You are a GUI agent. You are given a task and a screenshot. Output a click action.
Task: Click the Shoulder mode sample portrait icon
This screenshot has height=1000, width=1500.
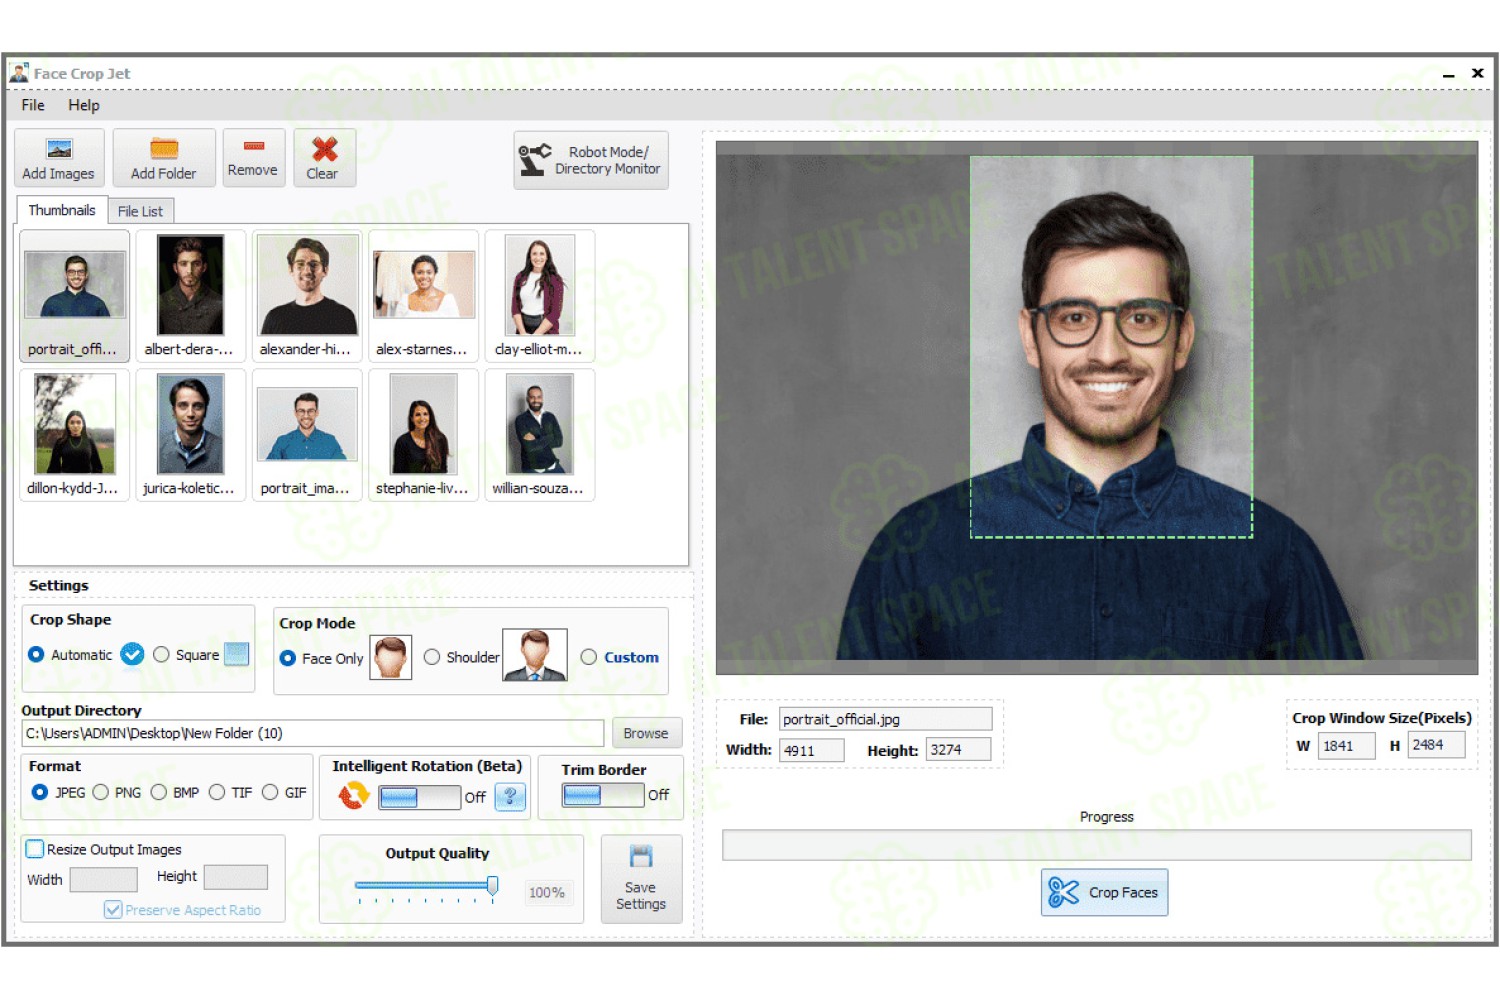(535, 655)
